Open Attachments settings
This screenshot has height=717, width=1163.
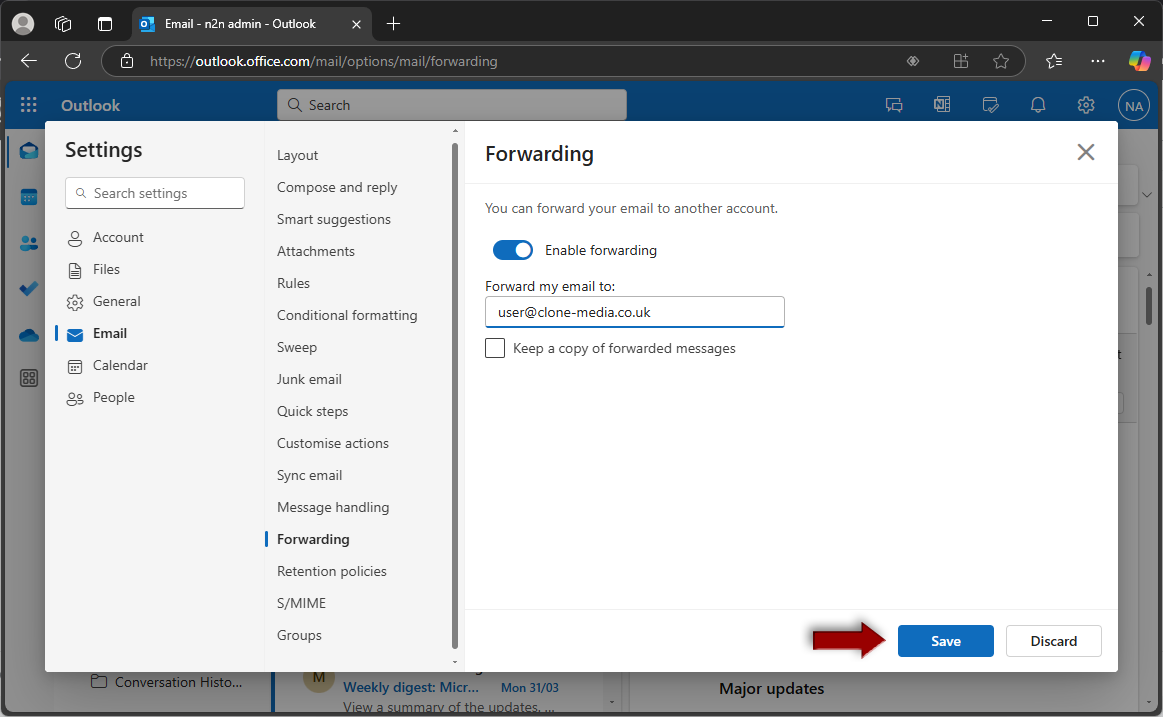click(316, 251)
